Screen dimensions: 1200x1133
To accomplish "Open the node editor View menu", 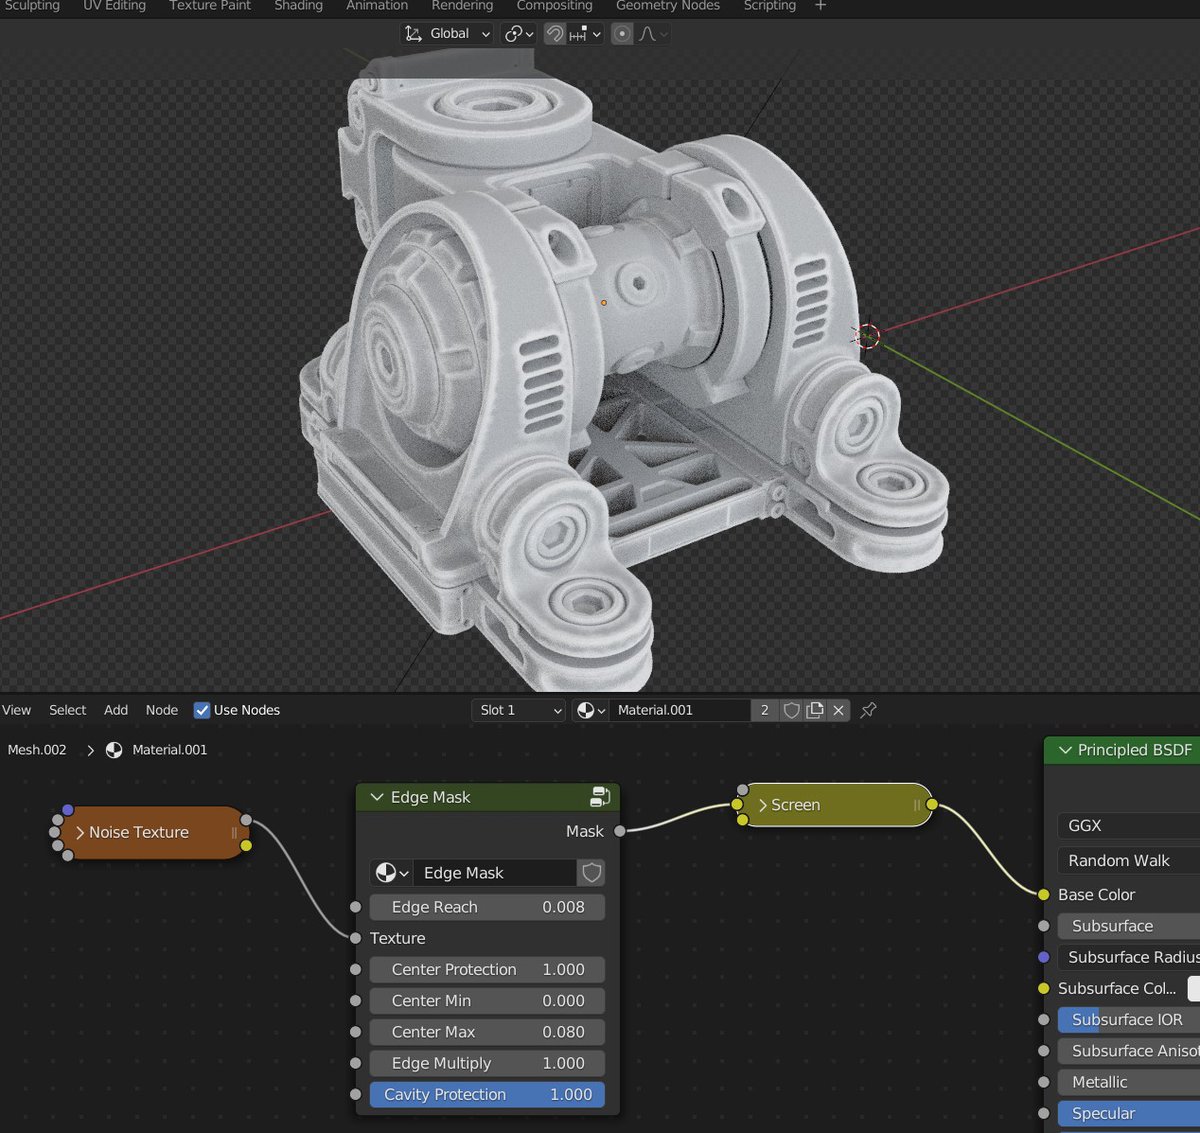I will pyautogui.click(x=16, y=710).
